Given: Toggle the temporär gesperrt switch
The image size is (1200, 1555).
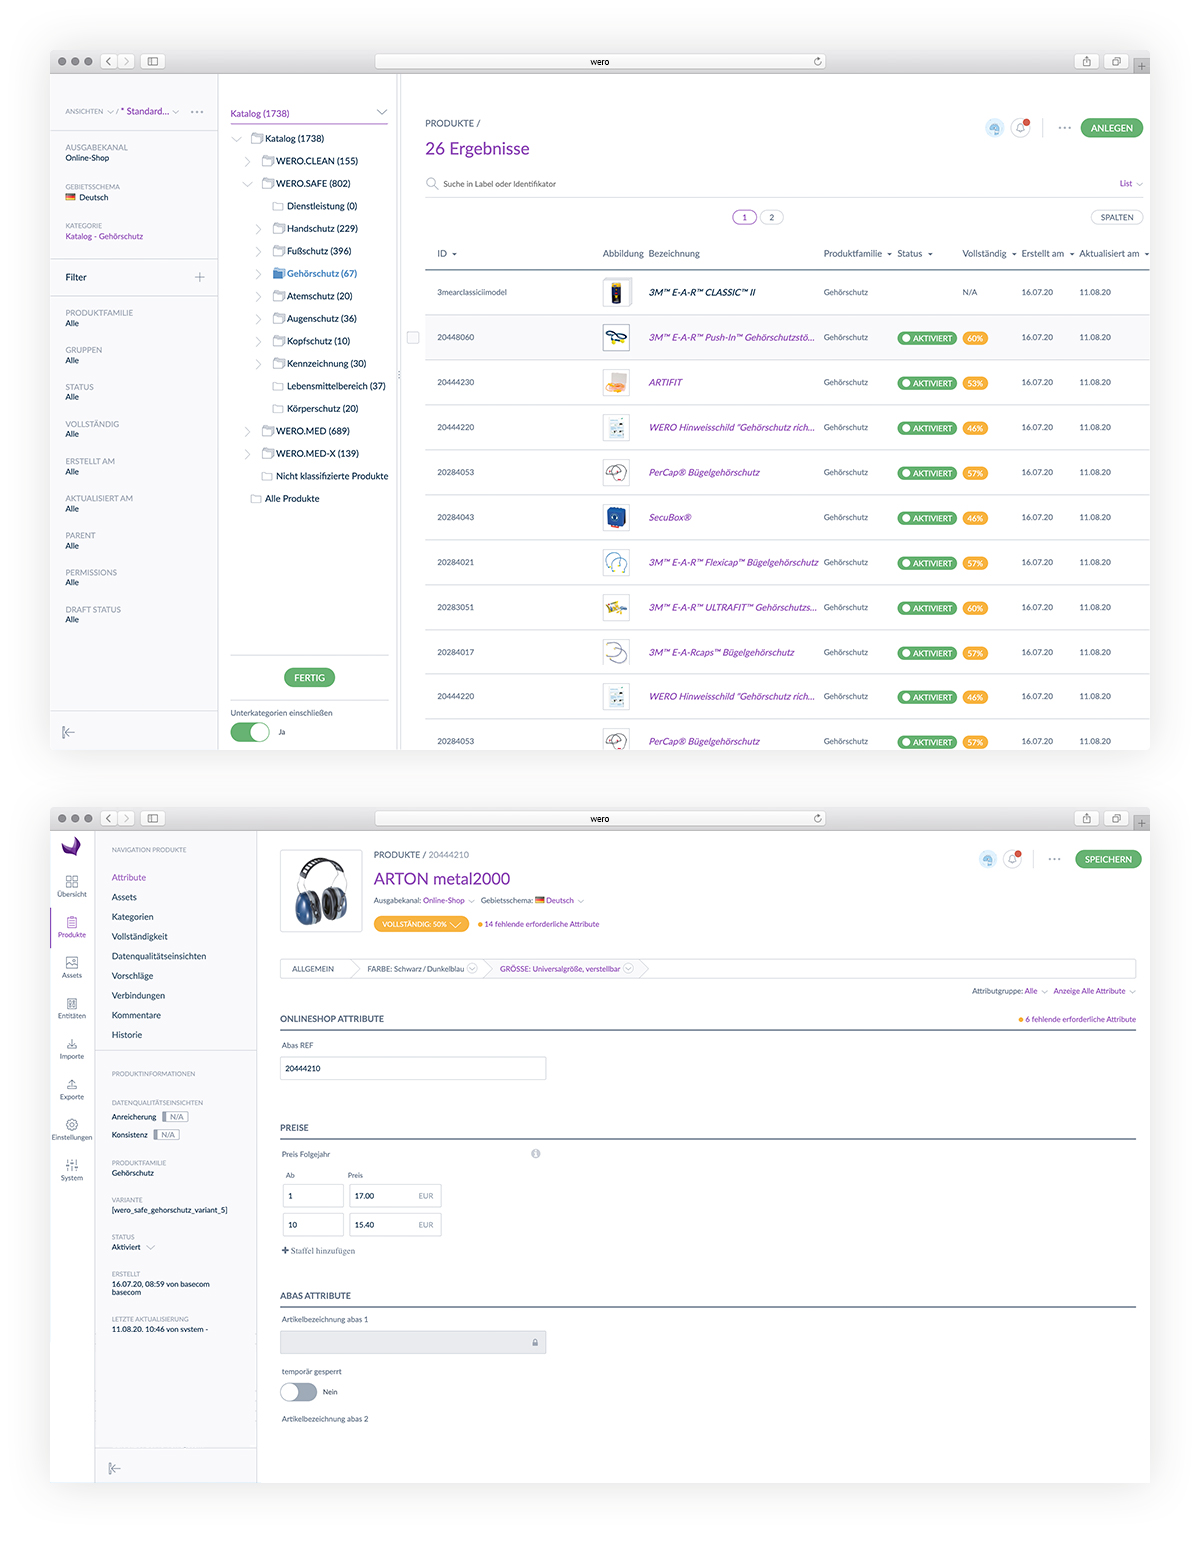Looking at the screenshot, I should coord(298,1392).
